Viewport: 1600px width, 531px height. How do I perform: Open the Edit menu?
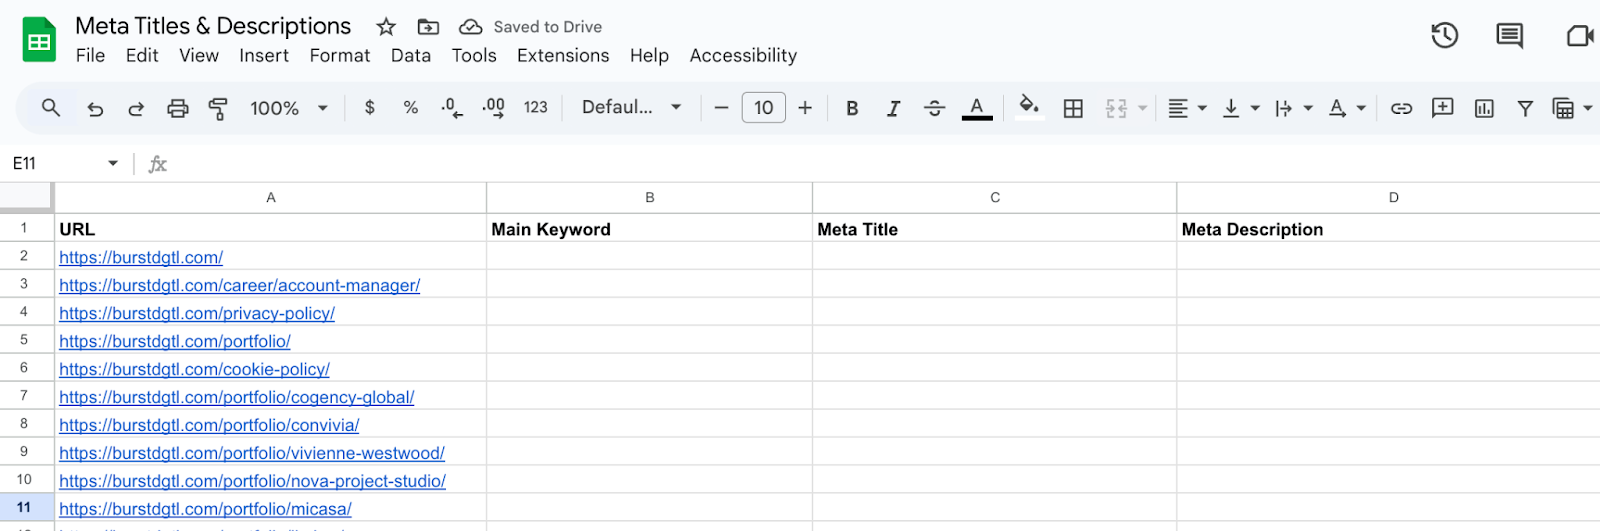tap(142, 56)
